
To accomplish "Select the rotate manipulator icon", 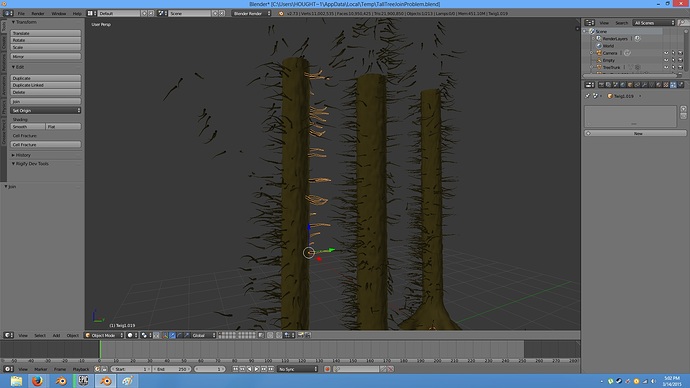I will tap(180, 335).
